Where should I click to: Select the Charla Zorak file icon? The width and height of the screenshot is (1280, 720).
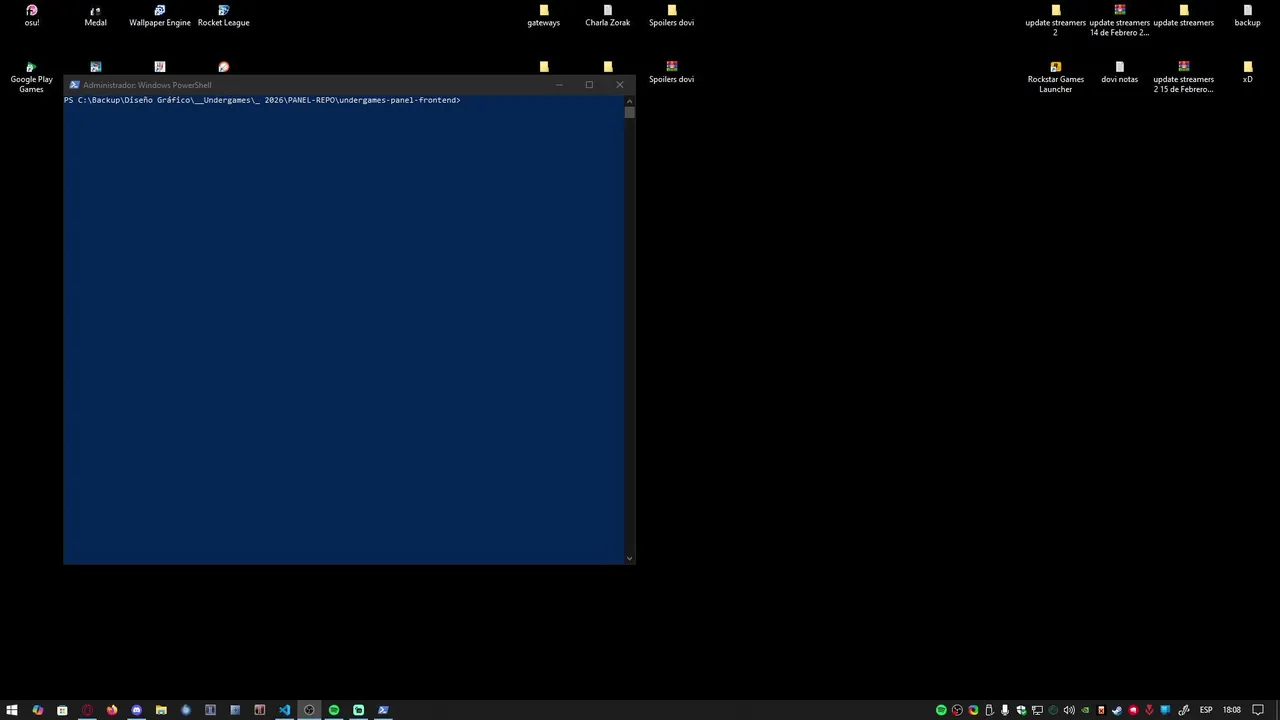[608, 16]
